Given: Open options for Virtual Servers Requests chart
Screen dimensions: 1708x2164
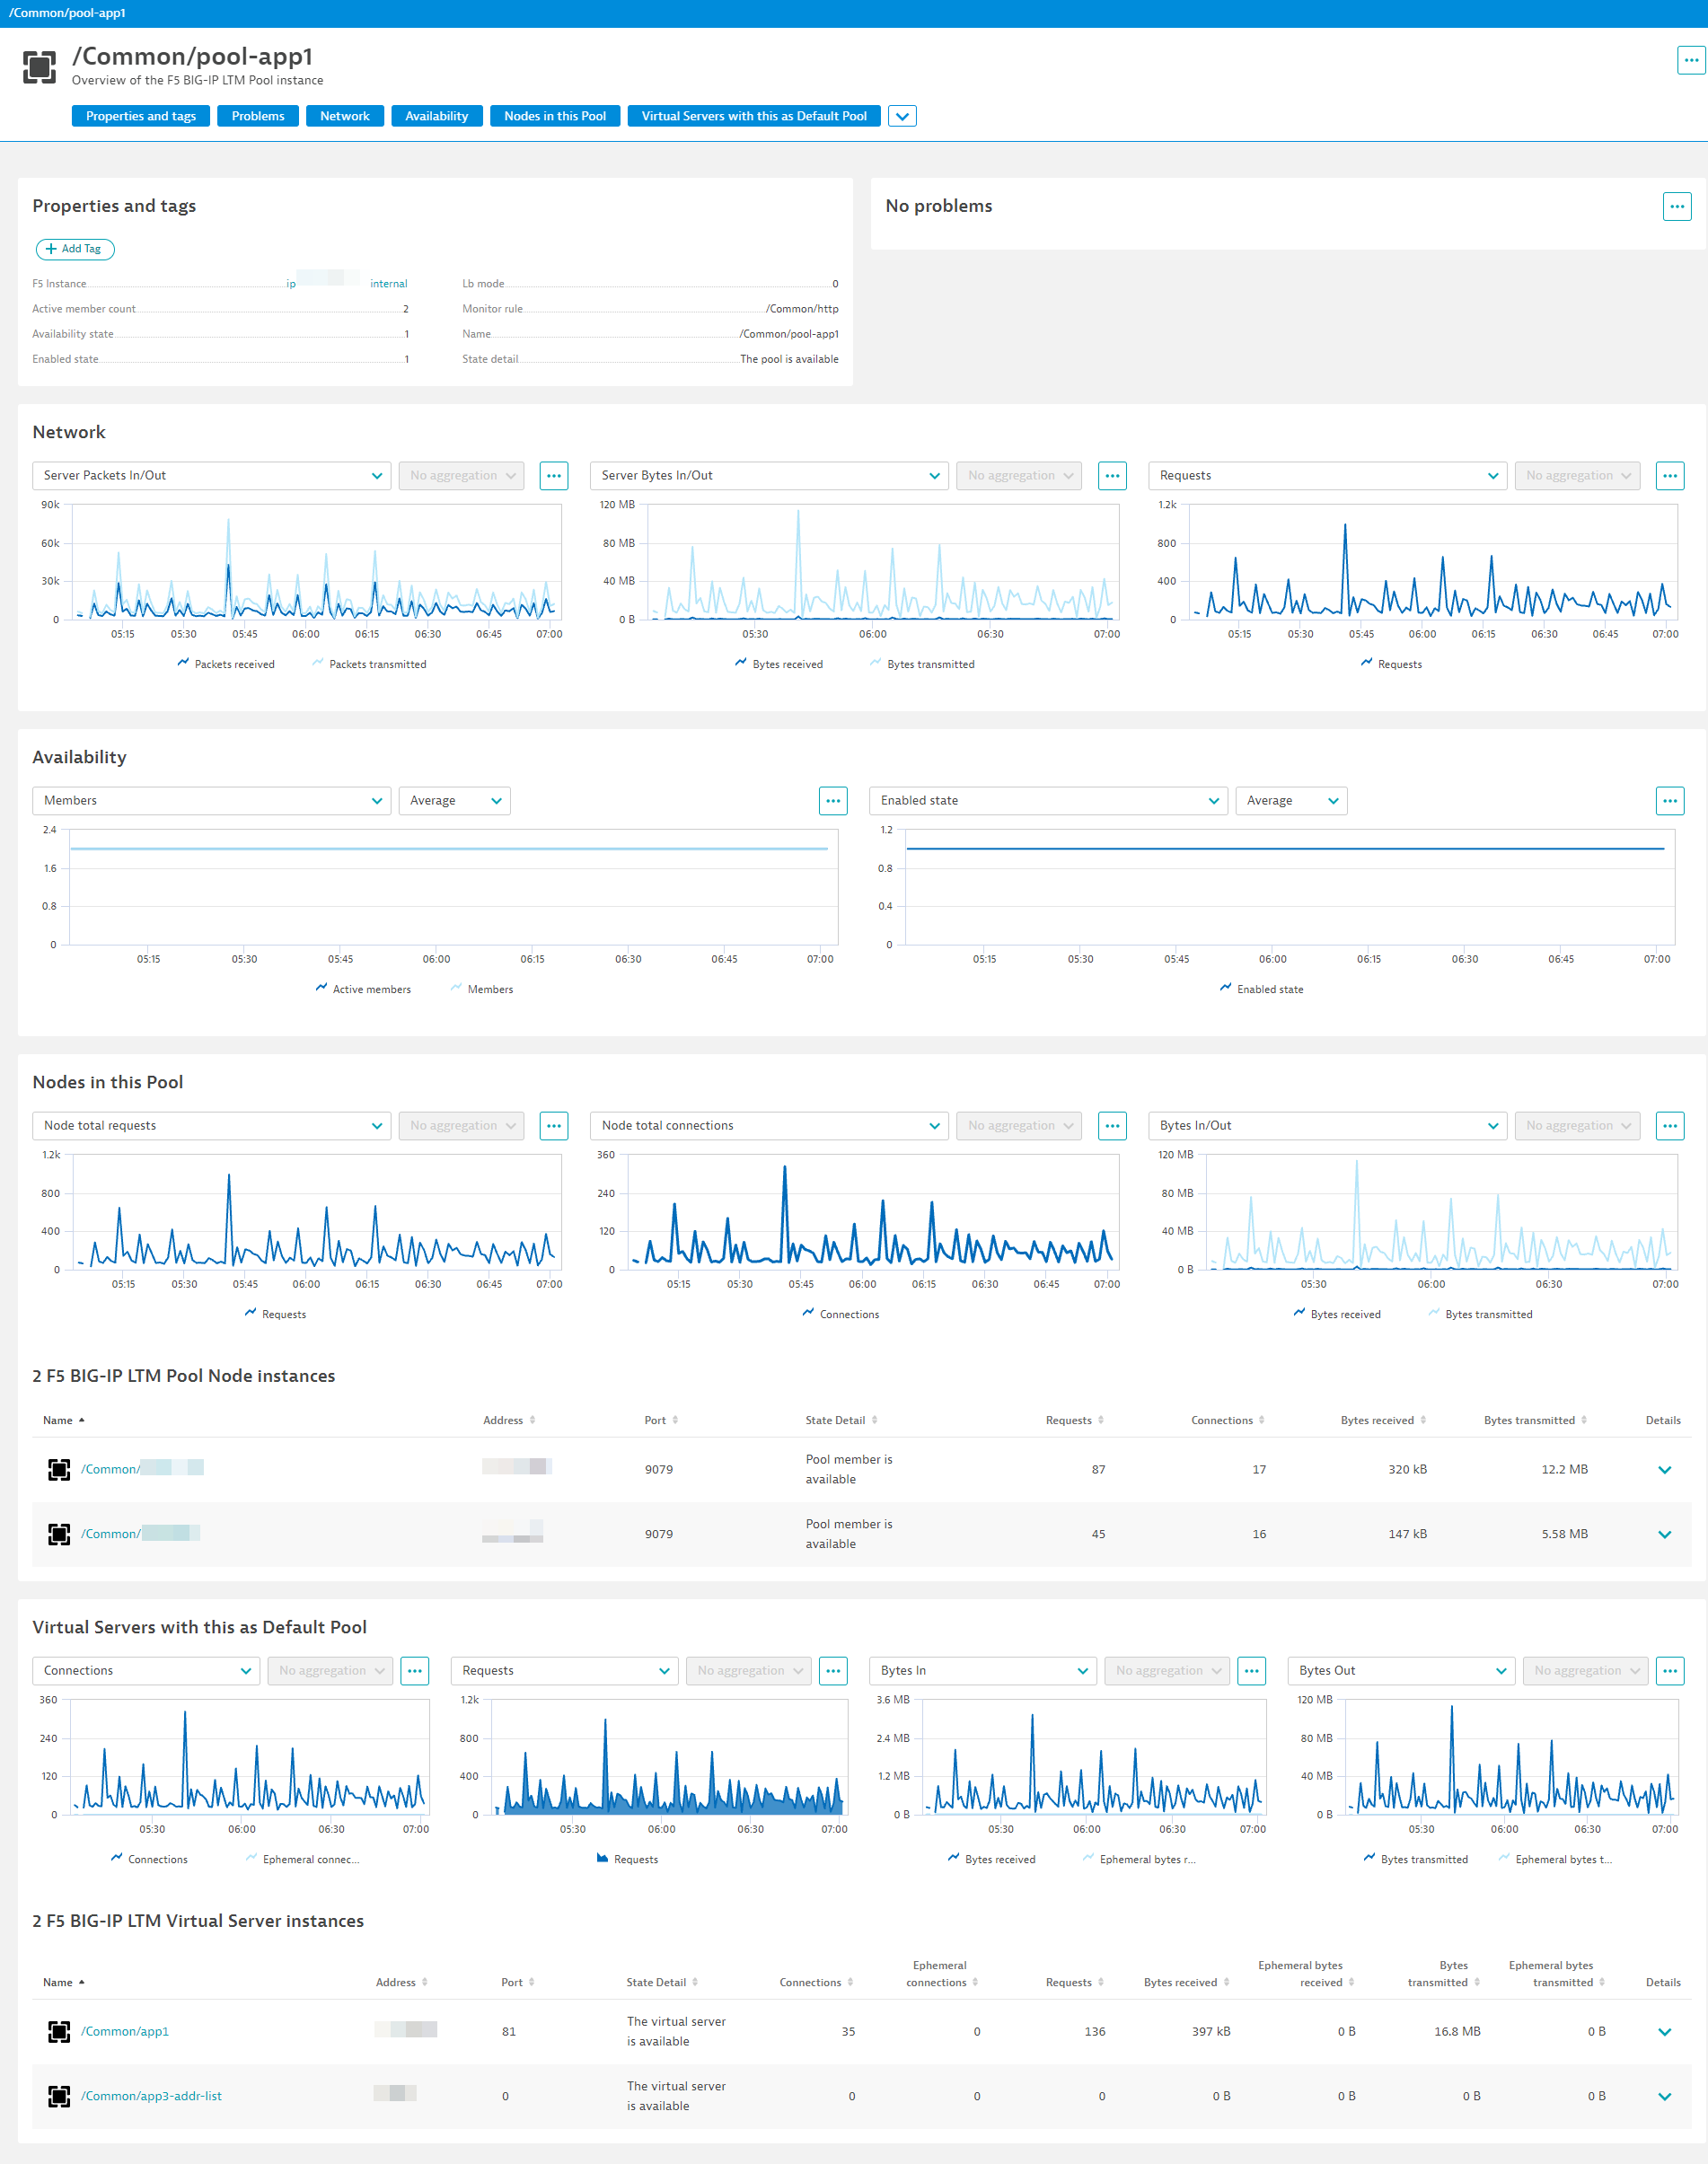Looking at the screenshot, I should click(x=833, y=1671).
